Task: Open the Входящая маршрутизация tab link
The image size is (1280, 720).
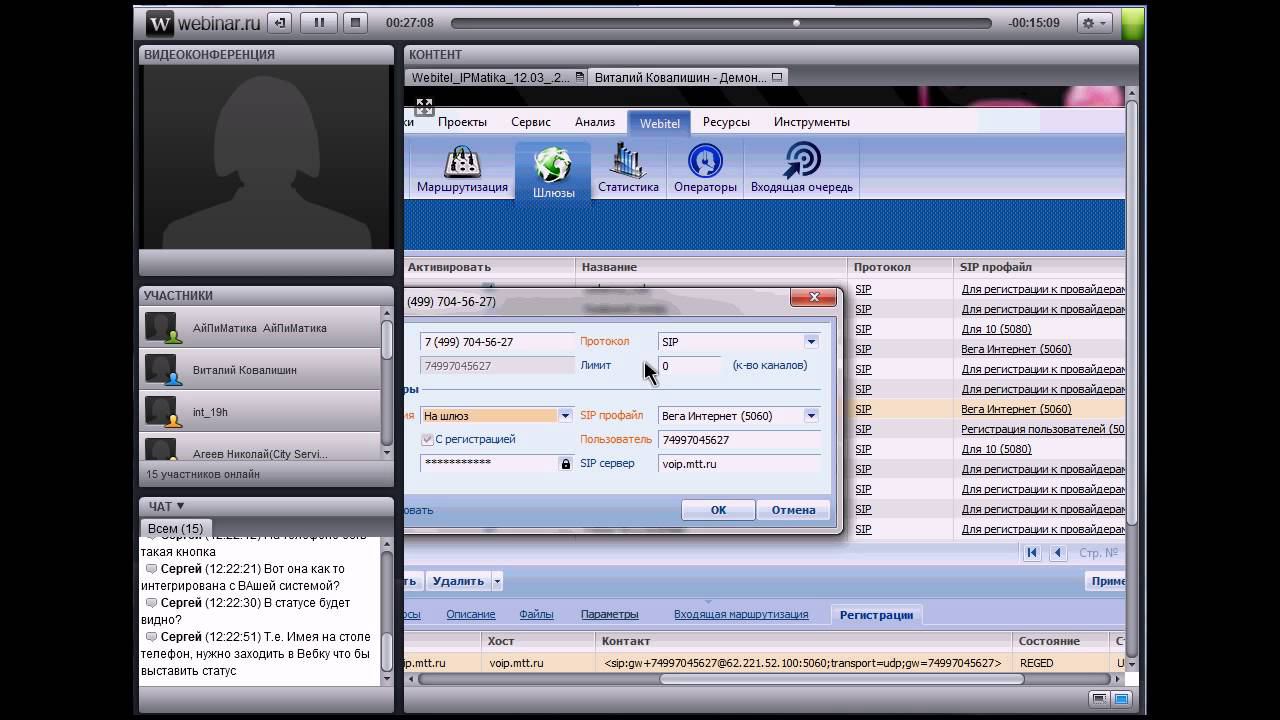Action: pyautogui.click(x=741, y=614)
